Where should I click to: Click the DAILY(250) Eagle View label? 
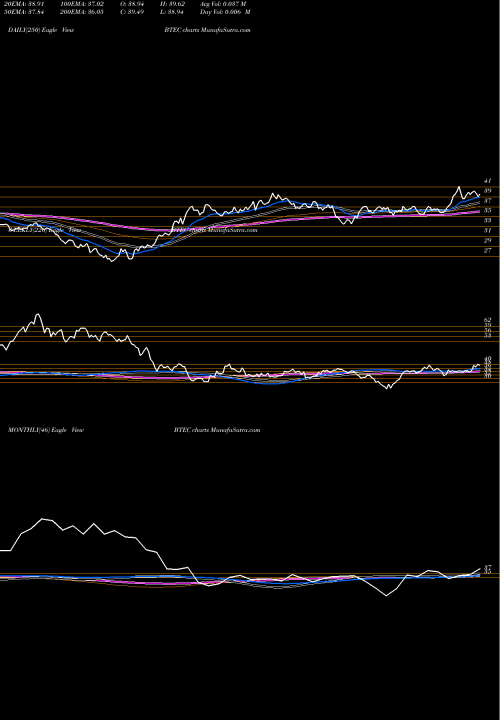41,30
